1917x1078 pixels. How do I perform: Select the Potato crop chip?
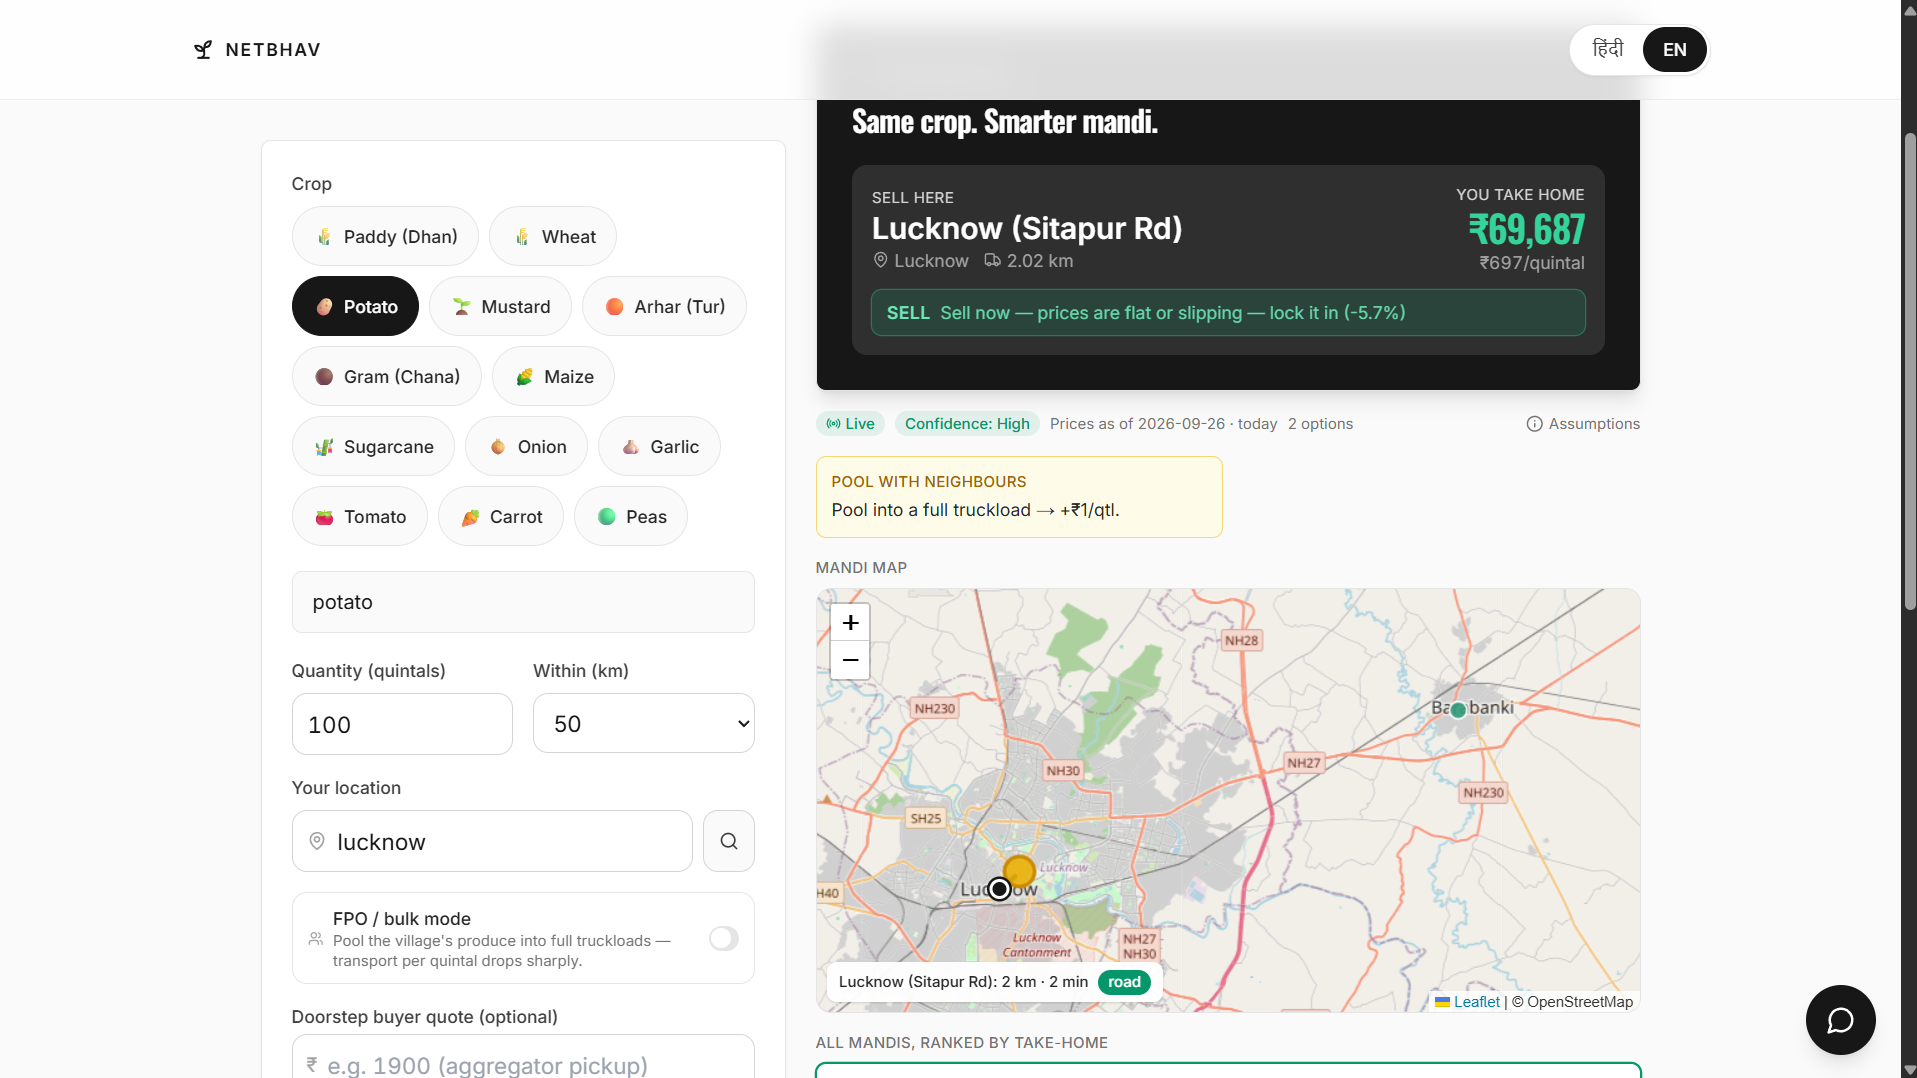(x=355, y=307)
